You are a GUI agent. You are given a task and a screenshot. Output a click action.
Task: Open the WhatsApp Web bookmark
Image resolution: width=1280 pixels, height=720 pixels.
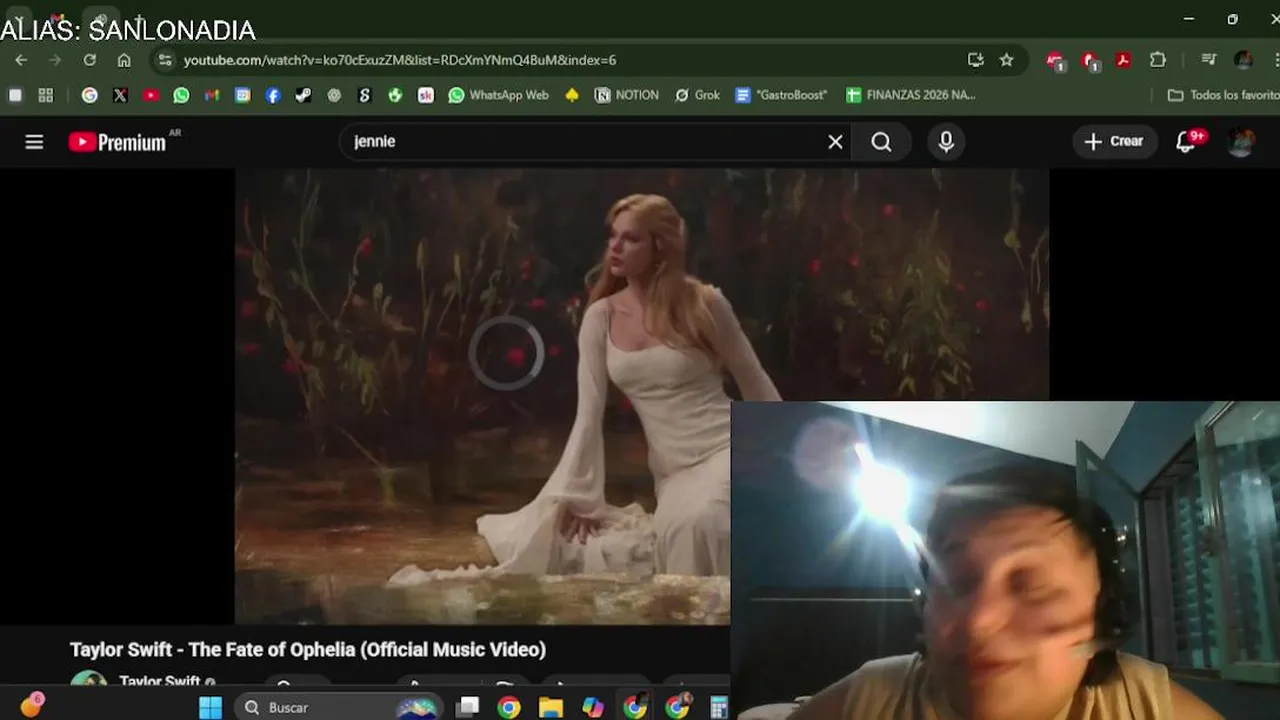pyautogui.click(x=498, y=95)
